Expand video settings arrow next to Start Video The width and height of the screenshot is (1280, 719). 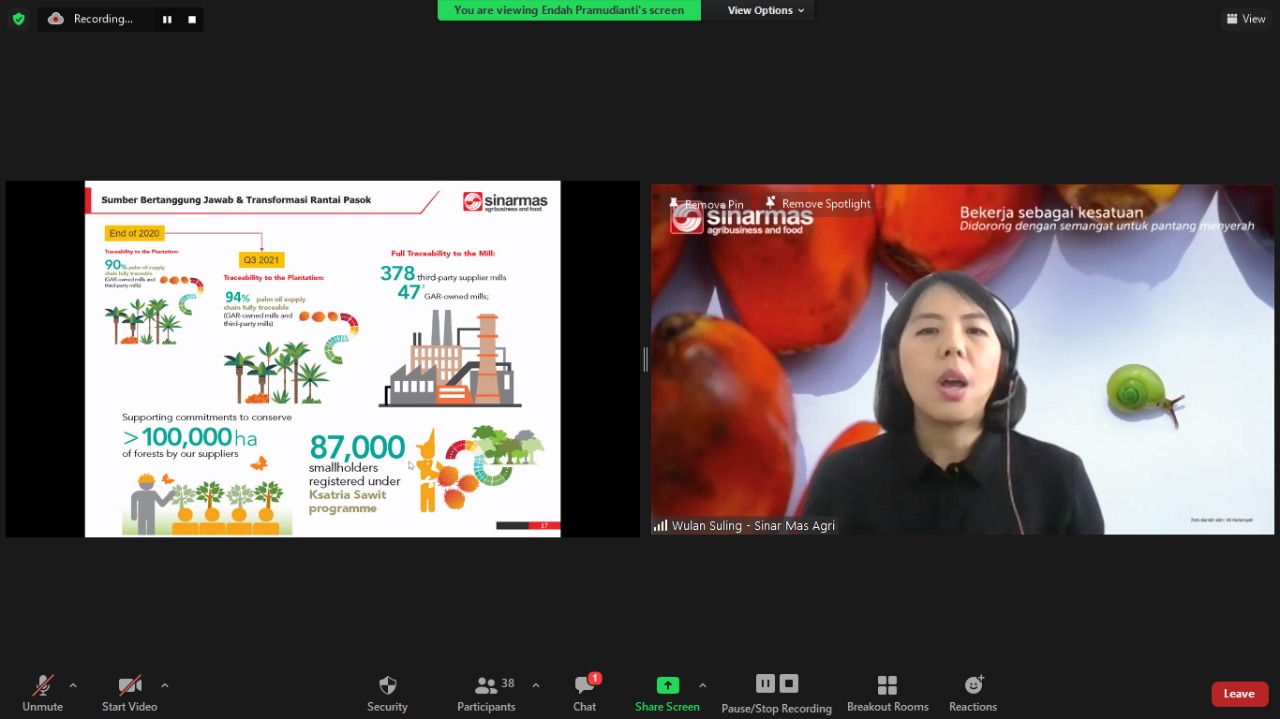pos(164,686)
